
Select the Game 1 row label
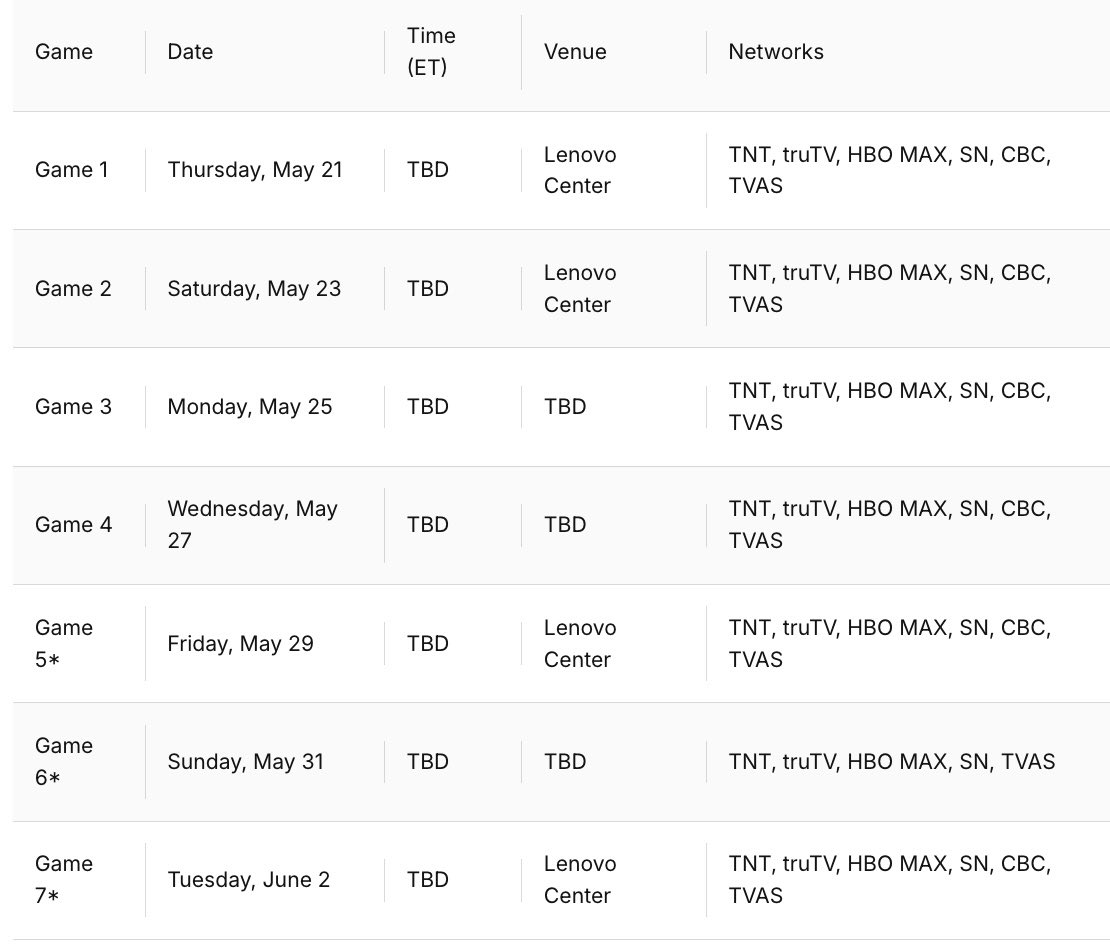(71, 170)
